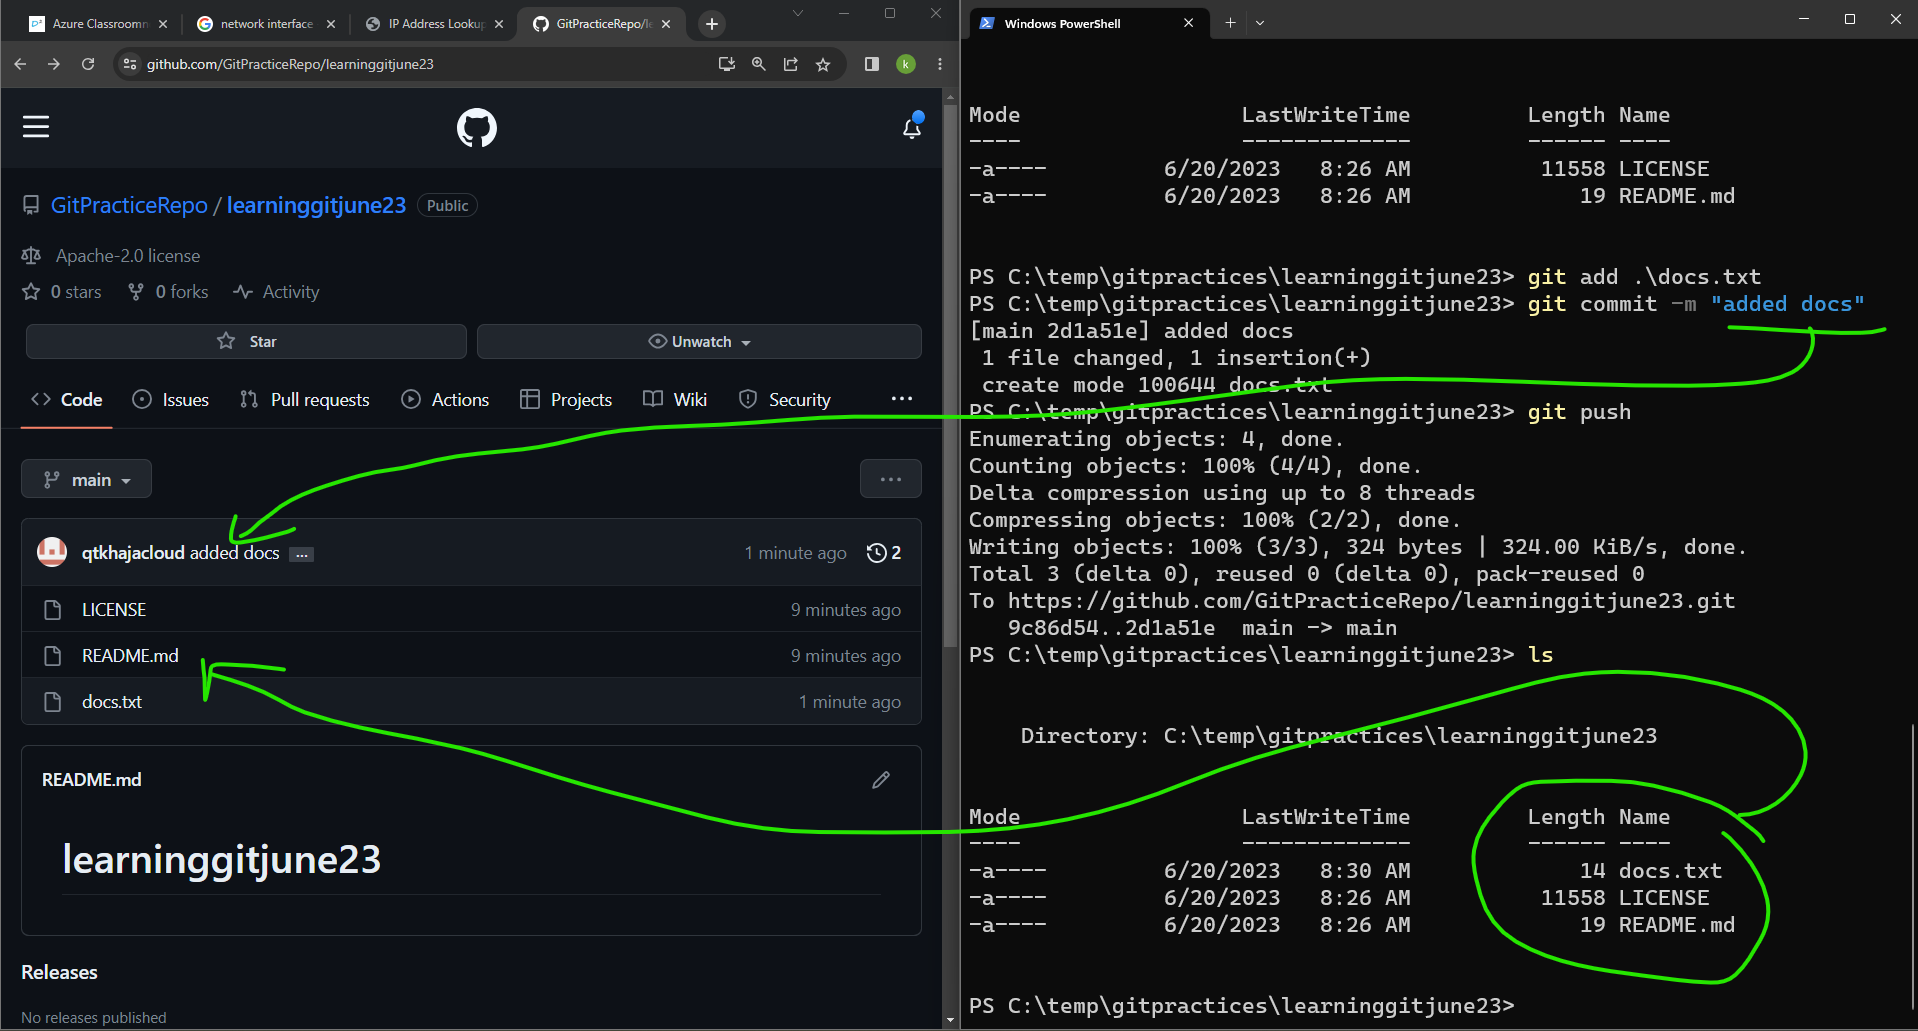Select the Projects tab
This screenshot has height=1031, width=1918.
click(566, 400)
